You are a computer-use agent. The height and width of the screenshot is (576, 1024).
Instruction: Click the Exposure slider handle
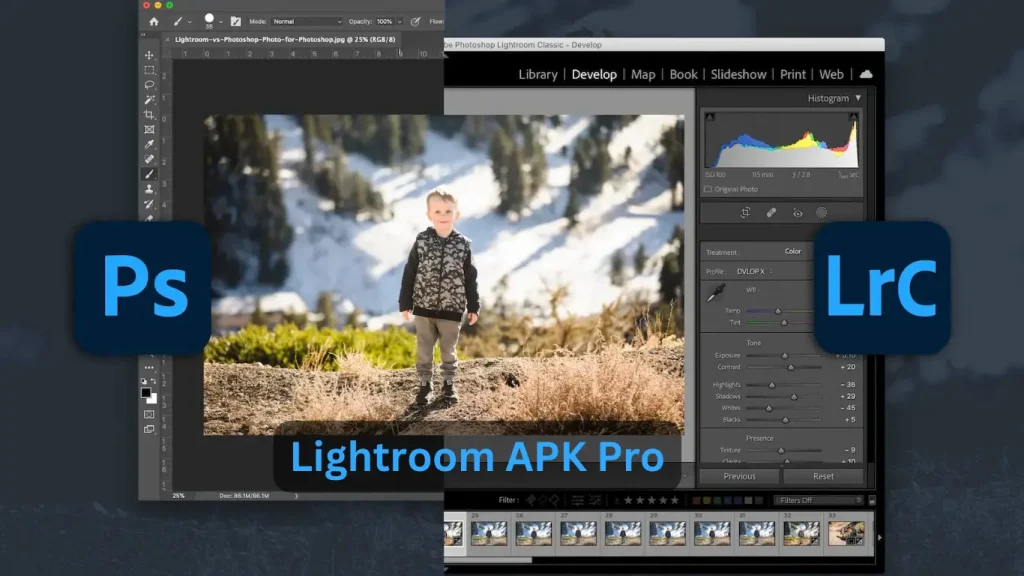784,356
